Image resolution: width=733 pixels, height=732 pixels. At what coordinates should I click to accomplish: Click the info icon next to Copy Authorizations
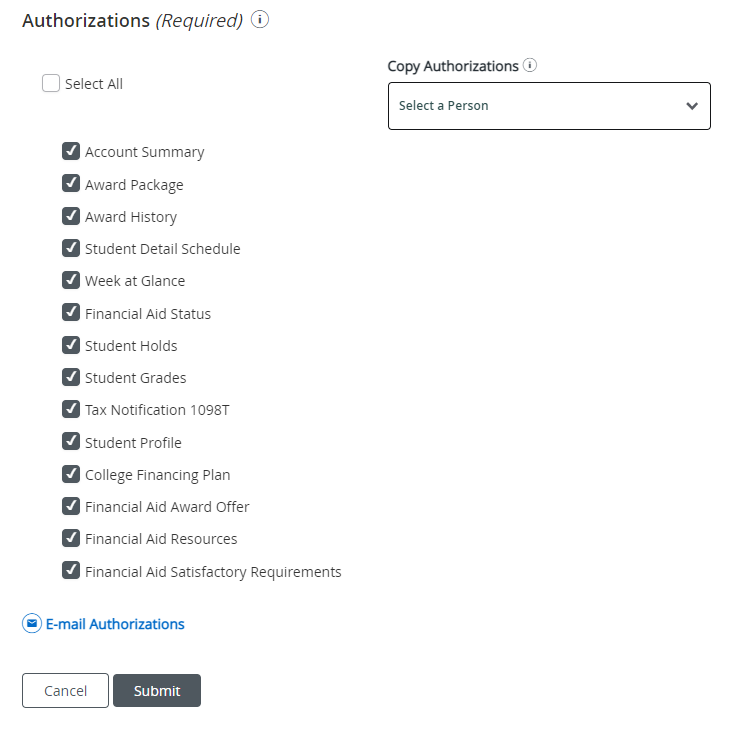pos(530,66)
